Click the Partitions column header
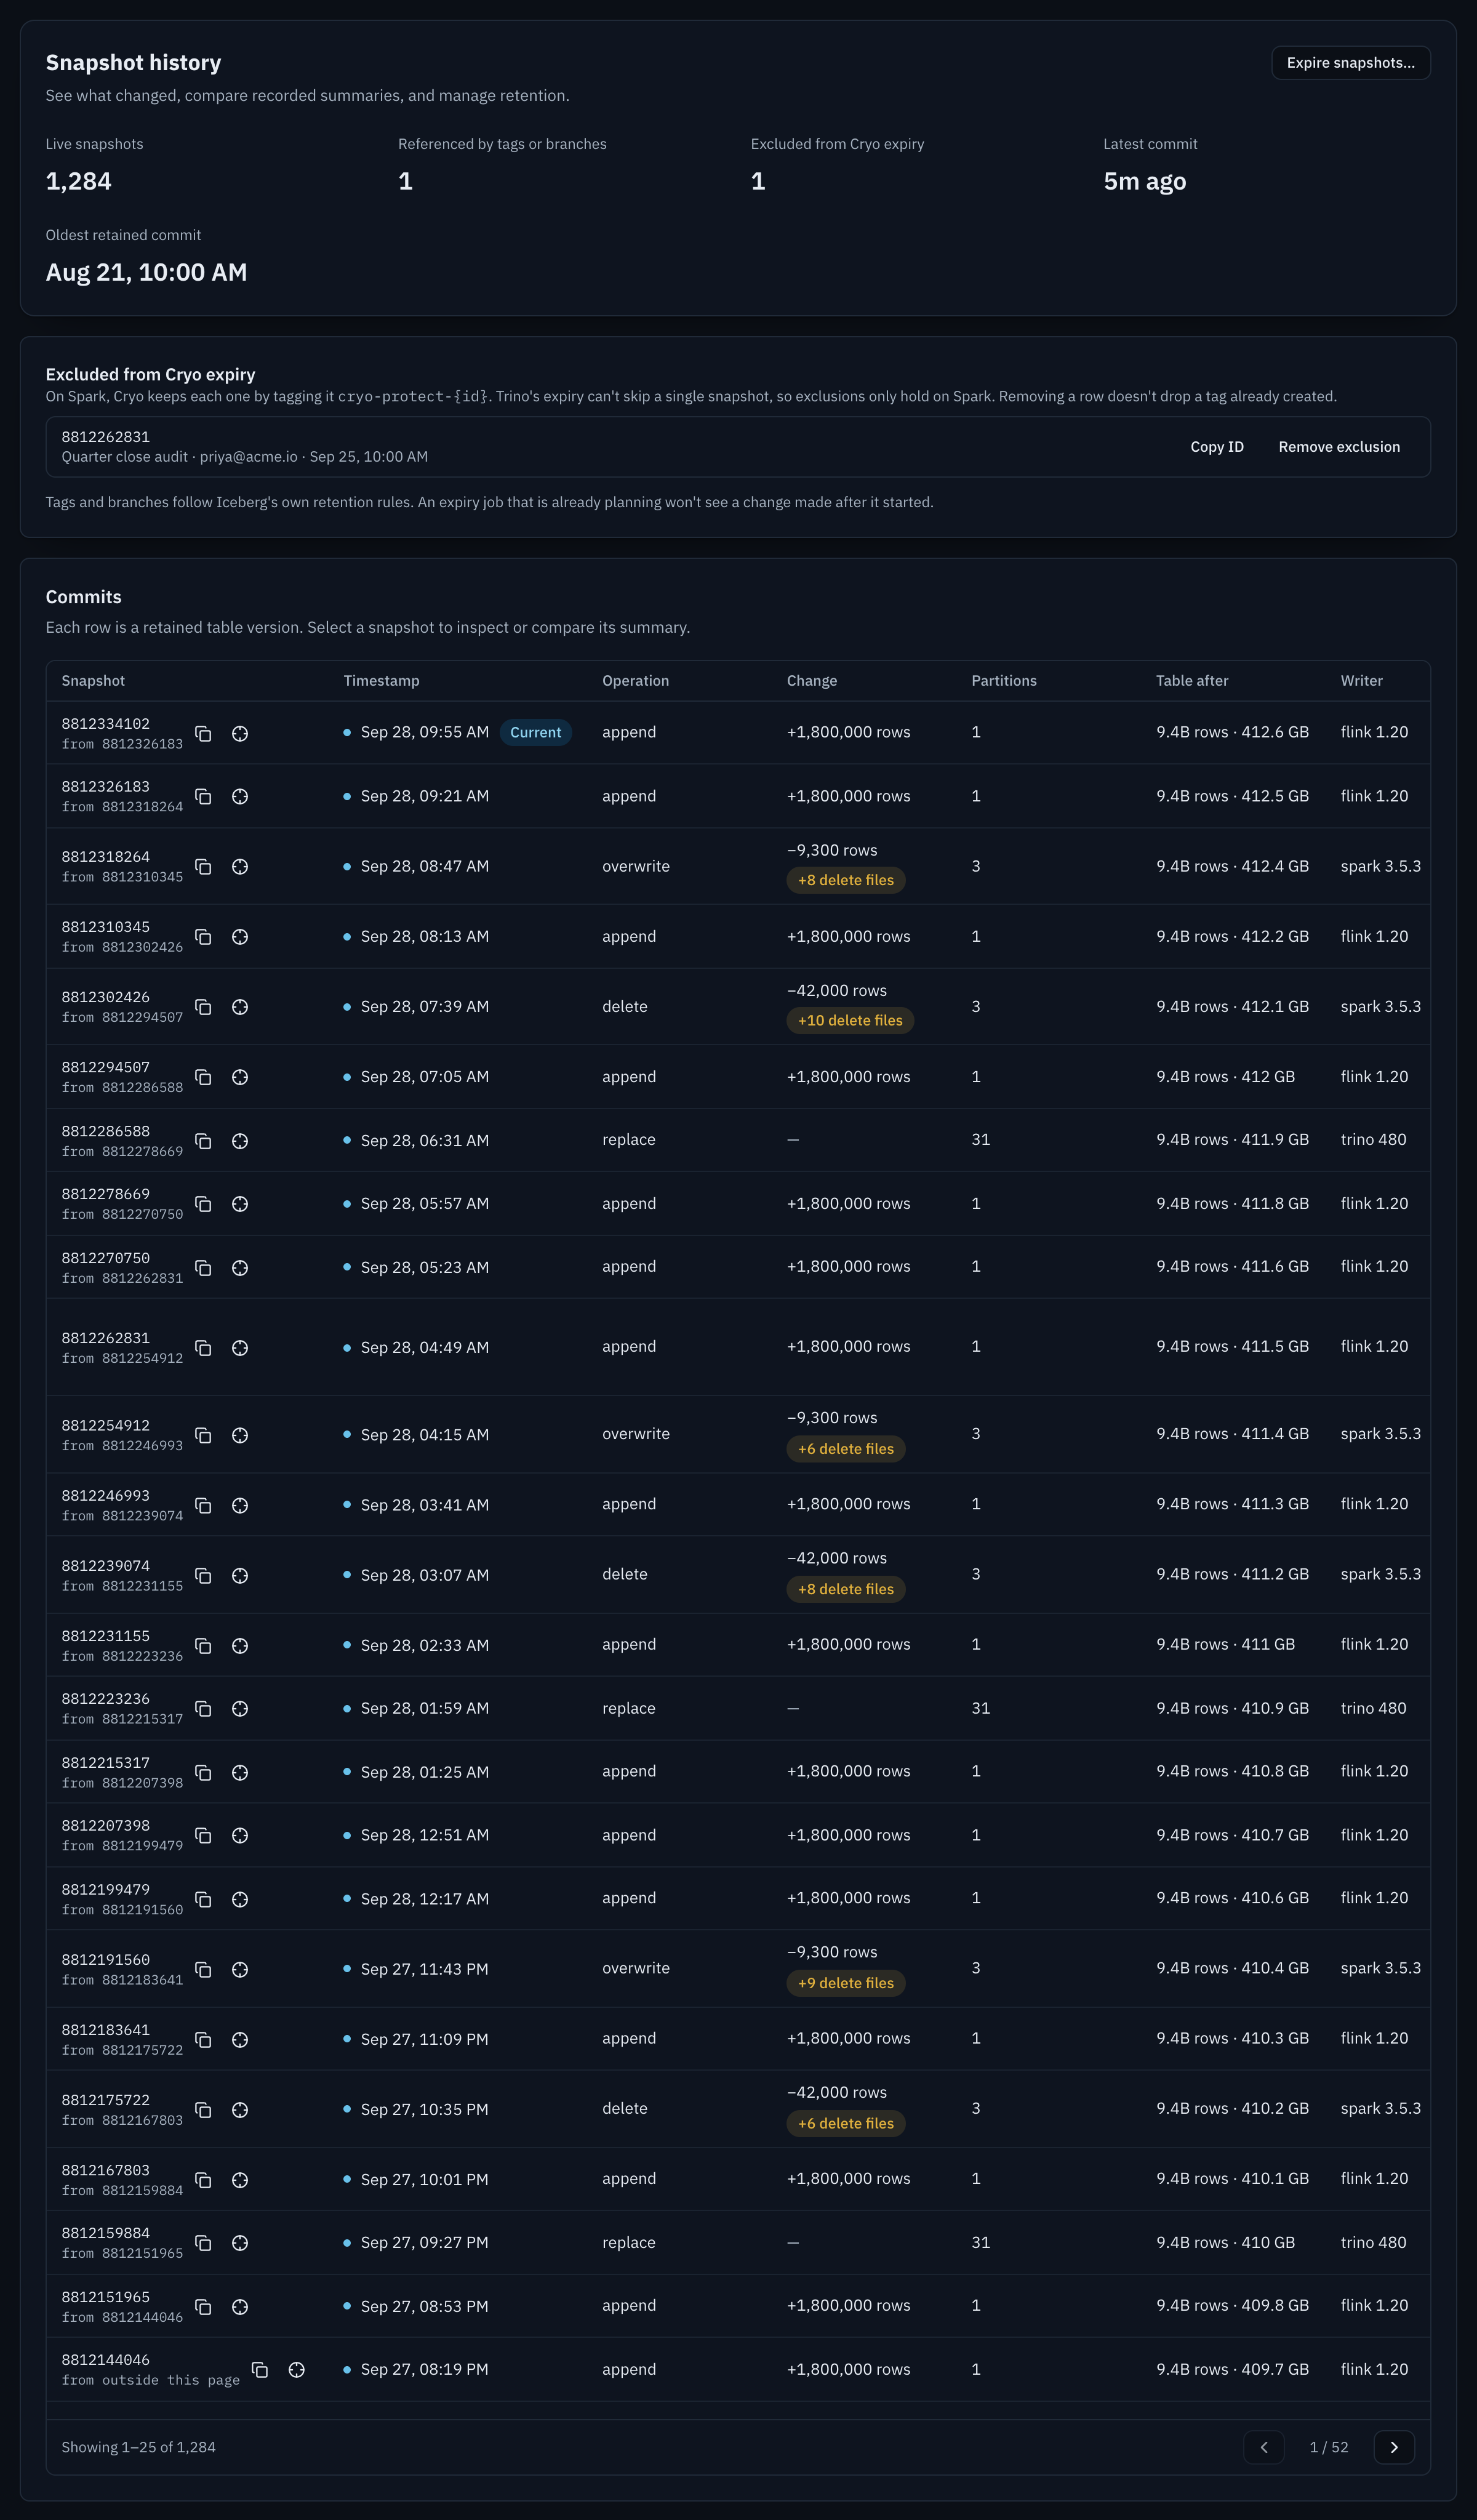This screenshot has width=1477, height=2520. 1004,681
